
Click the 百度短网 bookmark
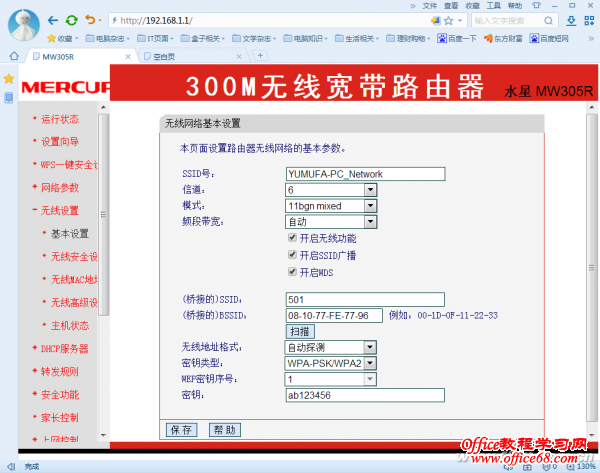[x=549, y=39]
